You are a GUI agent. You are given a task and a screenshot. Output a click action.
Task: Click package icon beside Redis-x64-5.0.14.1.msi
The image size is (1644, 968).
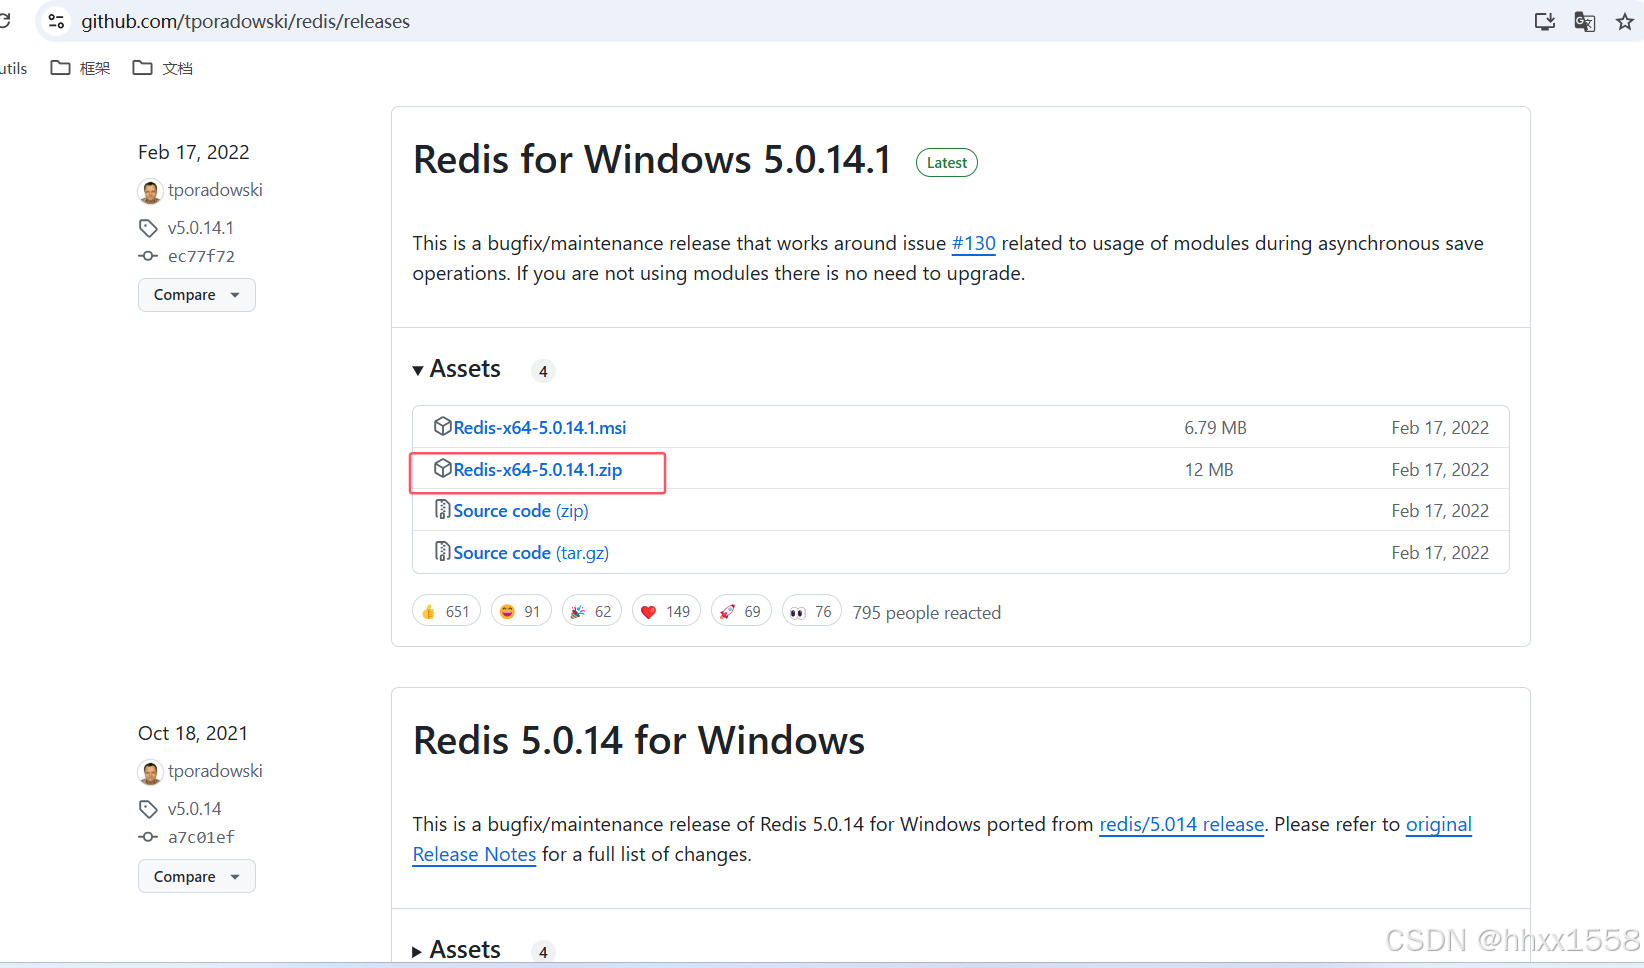(443, 426)
